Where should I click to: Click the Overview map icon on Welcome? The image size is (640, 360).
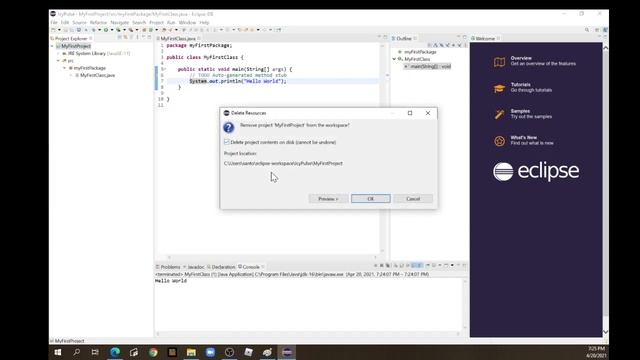[499, 62]
